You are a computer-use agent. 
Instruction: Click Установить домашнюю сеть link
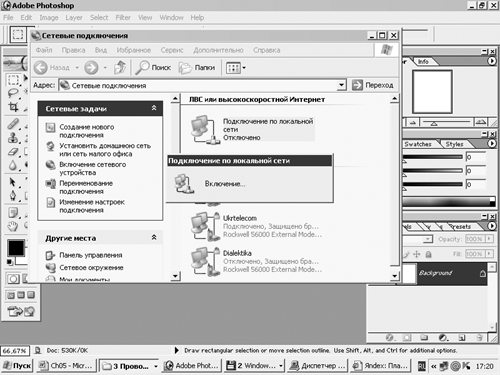[105, 150]
